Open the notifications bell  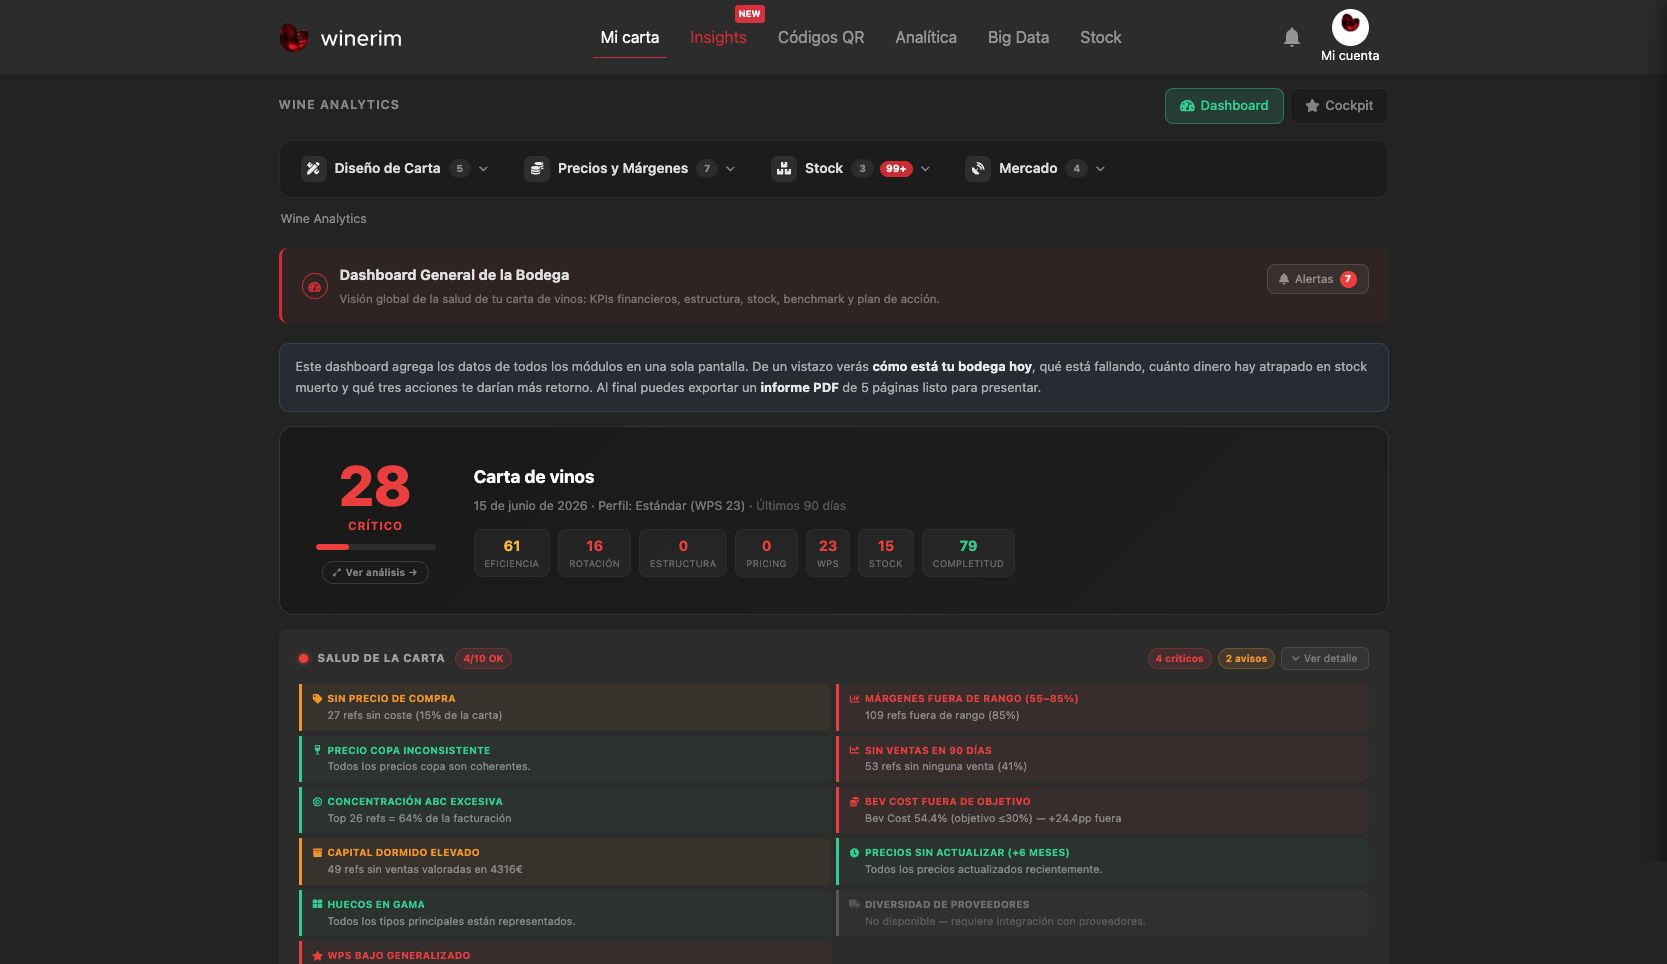point(1292,37)
